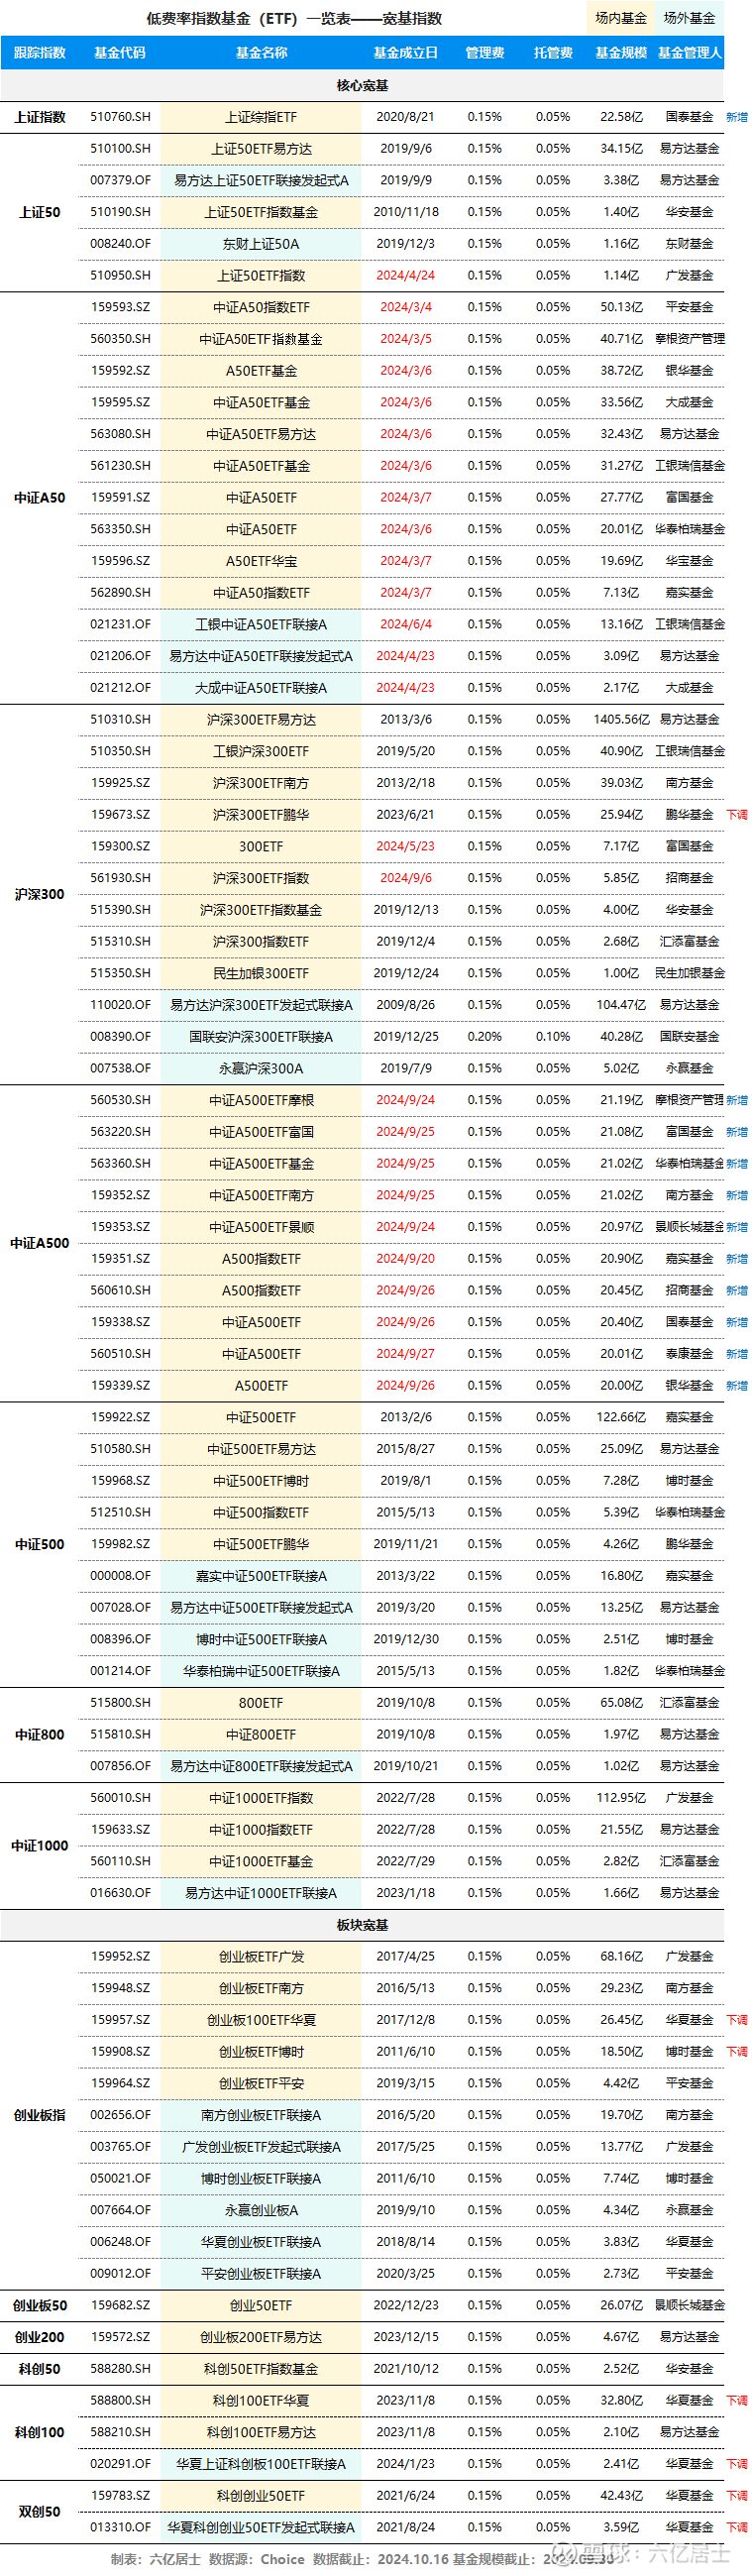Click the 创业200 index label
The image size is (752, 2576).
pos(40,2337)
